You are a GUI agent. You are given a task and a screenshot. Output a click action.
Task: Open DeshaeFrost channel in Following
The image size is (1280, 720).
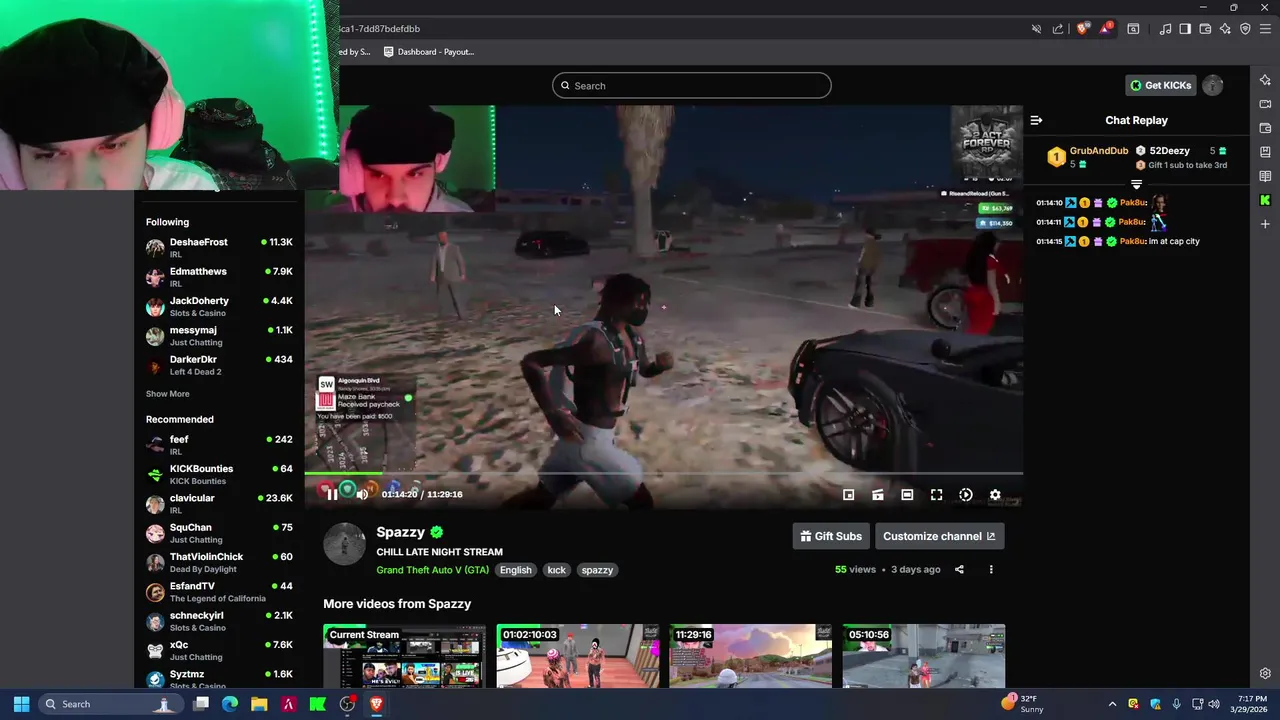tap(219, 248)
